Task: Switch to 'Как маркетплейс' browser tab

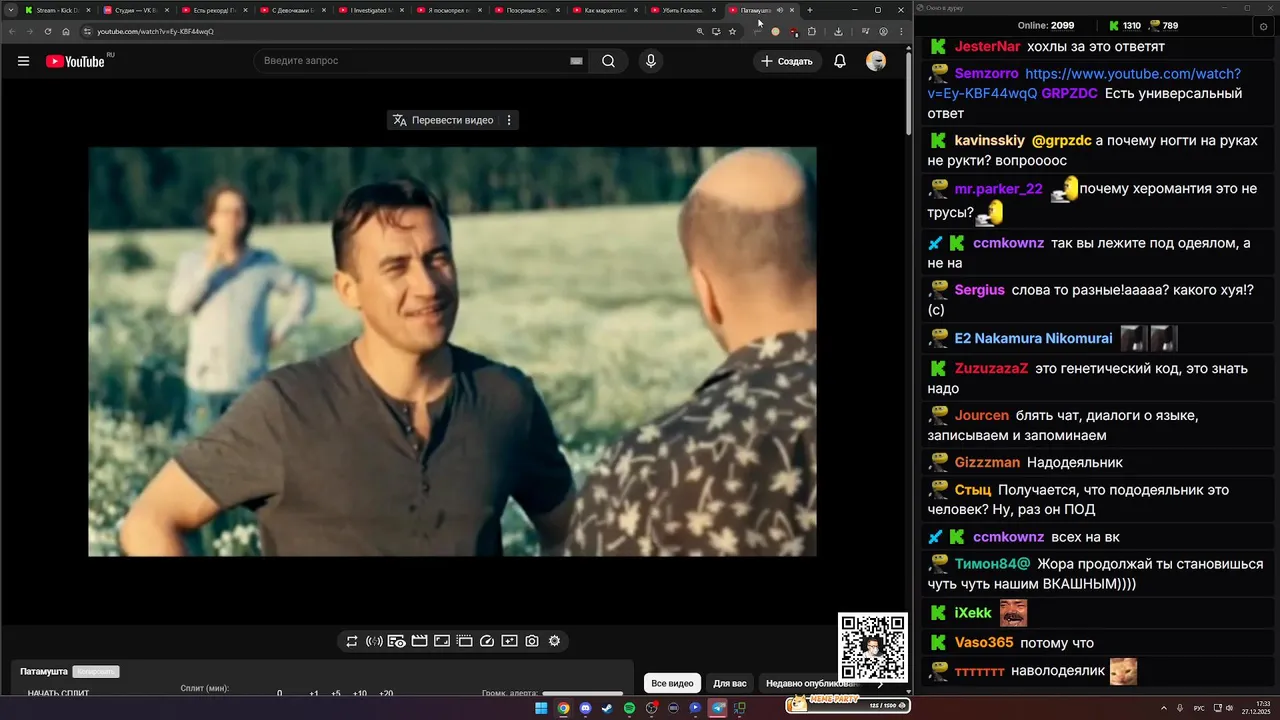Action: pos(605,10)
